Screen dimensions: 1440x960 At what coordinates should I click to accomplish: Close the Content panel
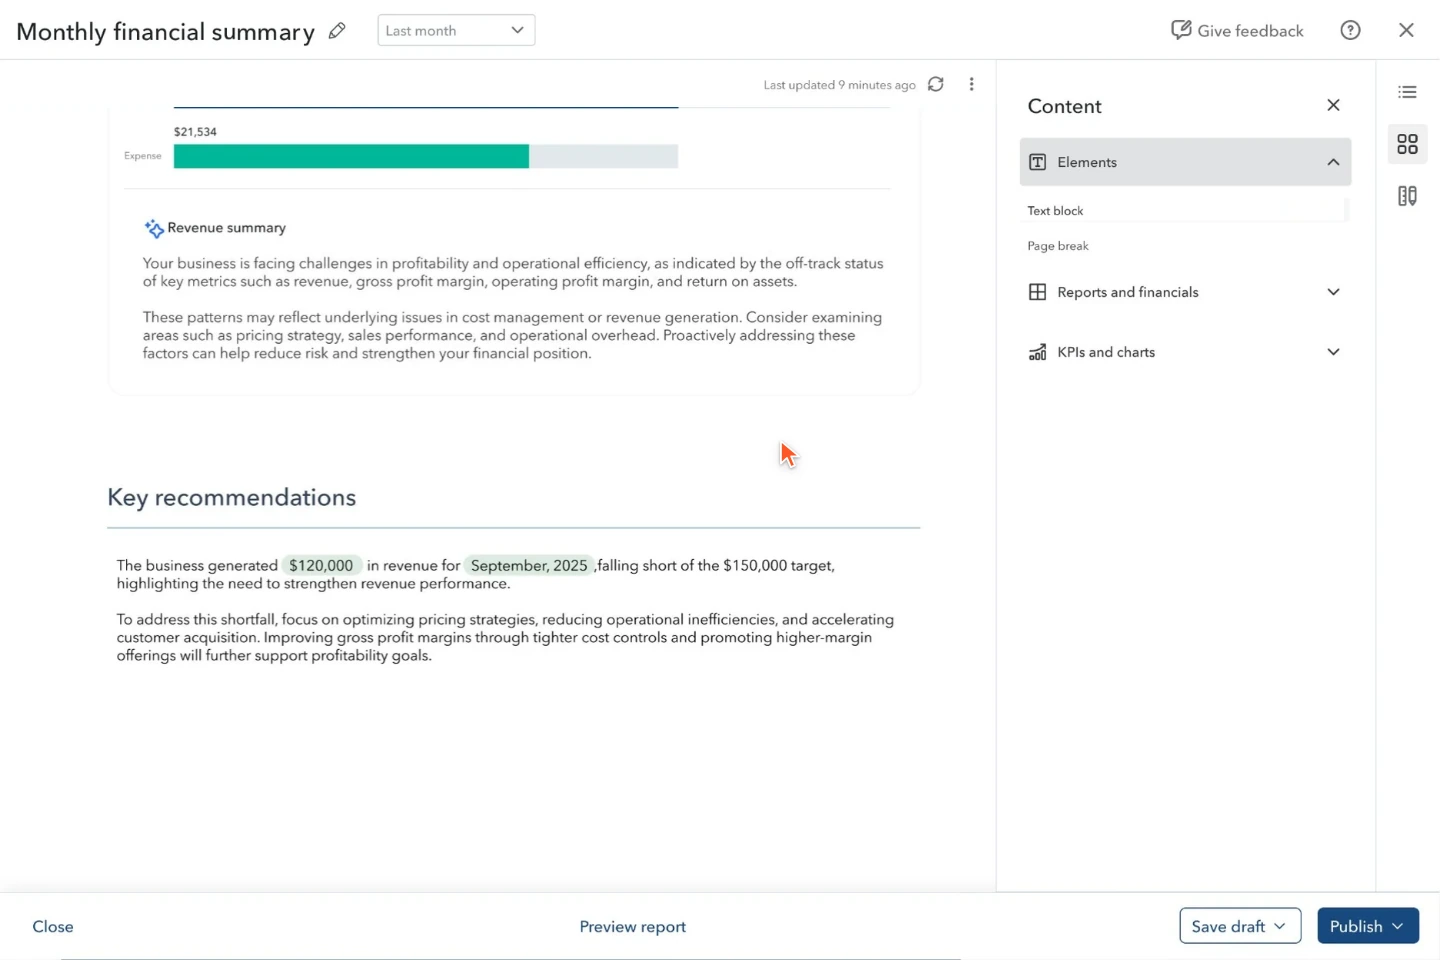(1333, 105)
